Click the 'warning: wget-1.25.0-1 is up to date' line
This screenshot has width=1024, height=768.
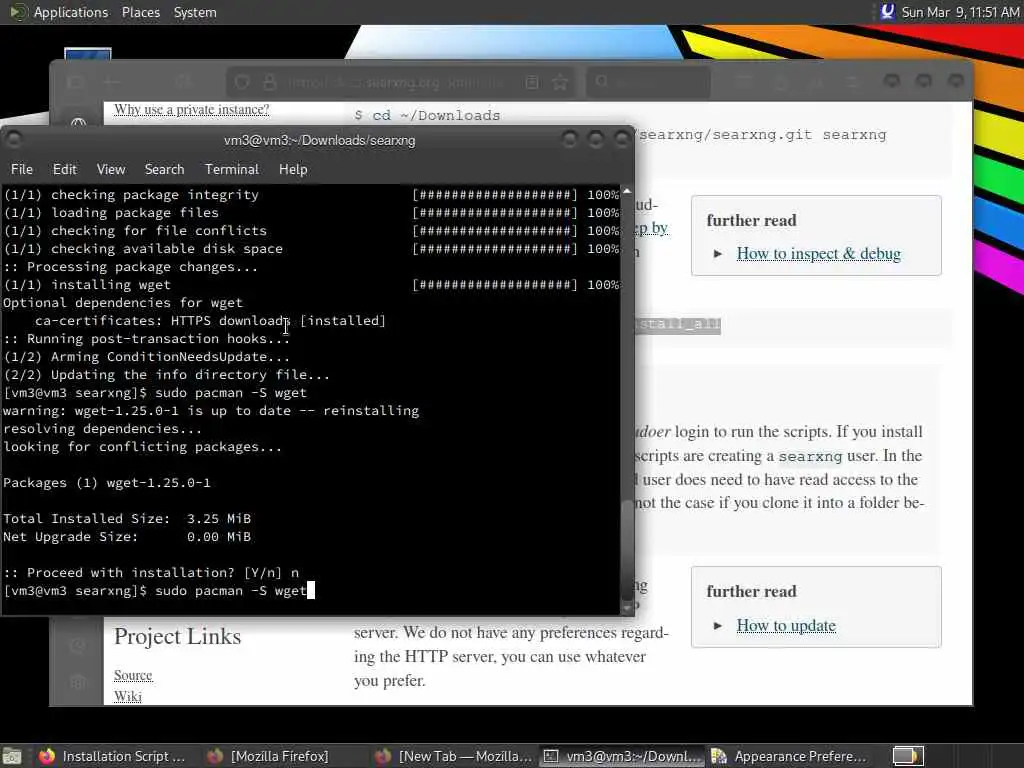(211, 411)
